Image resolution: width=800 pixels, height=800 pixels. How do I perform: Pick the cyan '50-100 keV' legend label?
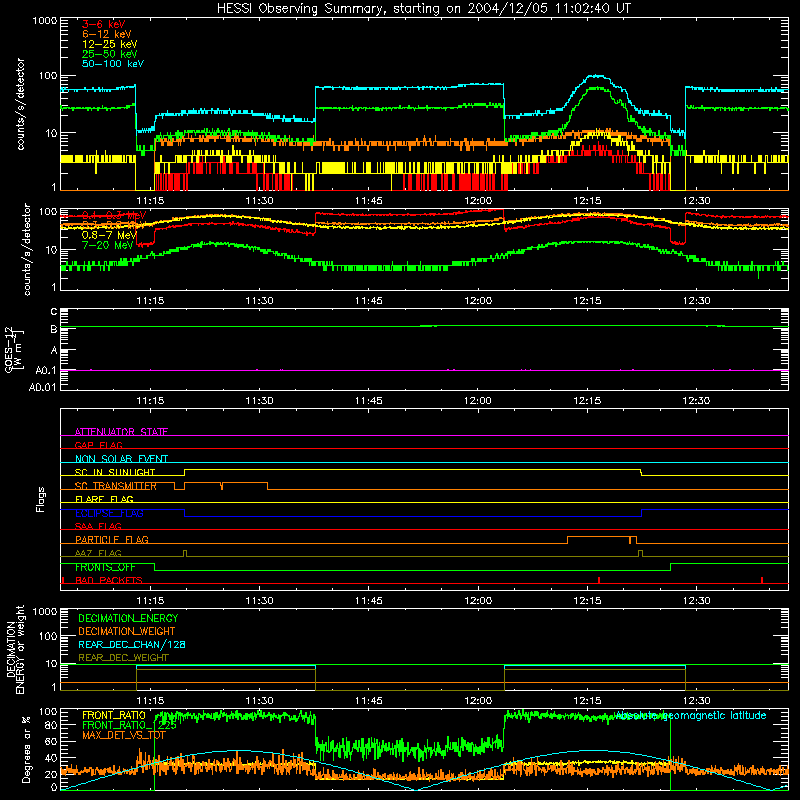click(x=113, y=64)
